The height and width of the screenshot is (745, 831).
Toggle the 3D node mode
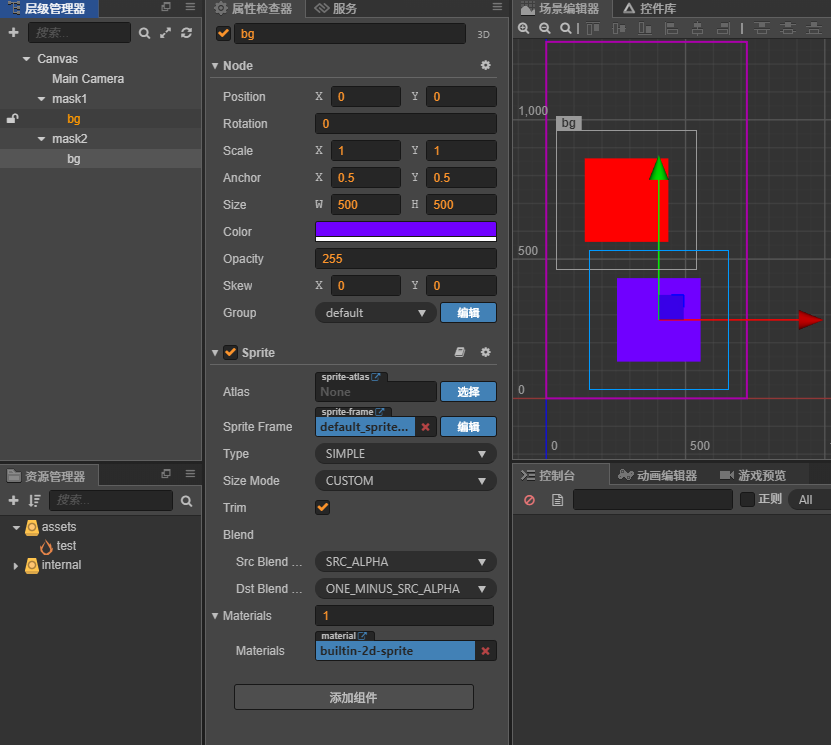point(483,34)
